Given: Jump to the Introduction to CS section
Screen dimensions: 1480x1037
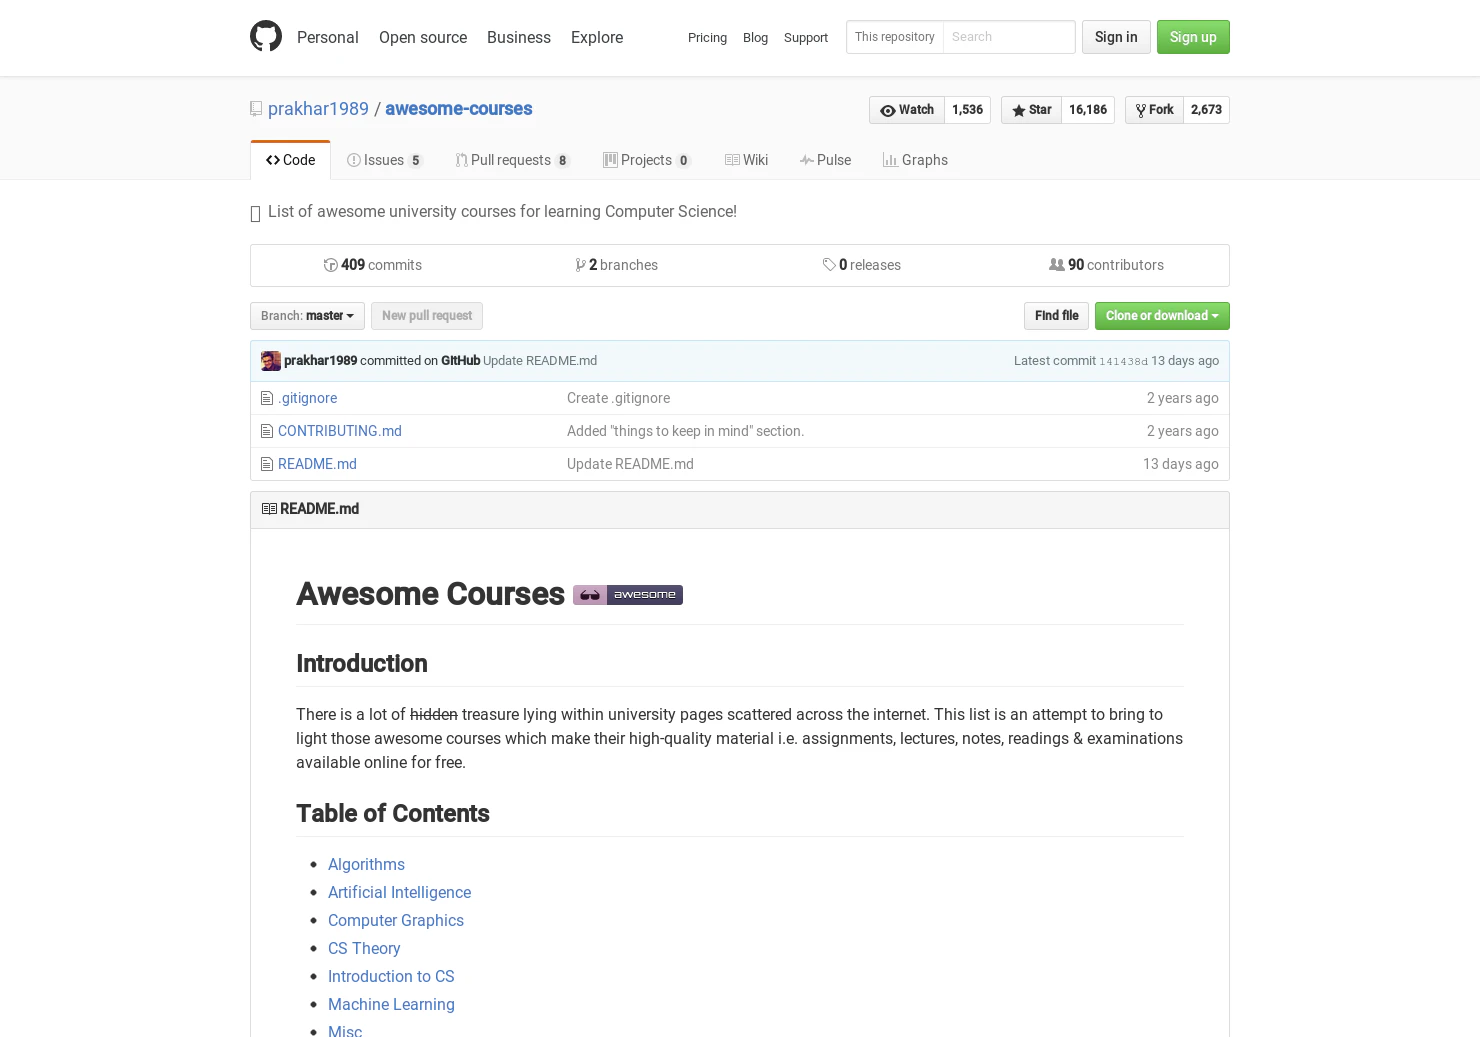Looking at the screenshot, I should coord(391,976).
